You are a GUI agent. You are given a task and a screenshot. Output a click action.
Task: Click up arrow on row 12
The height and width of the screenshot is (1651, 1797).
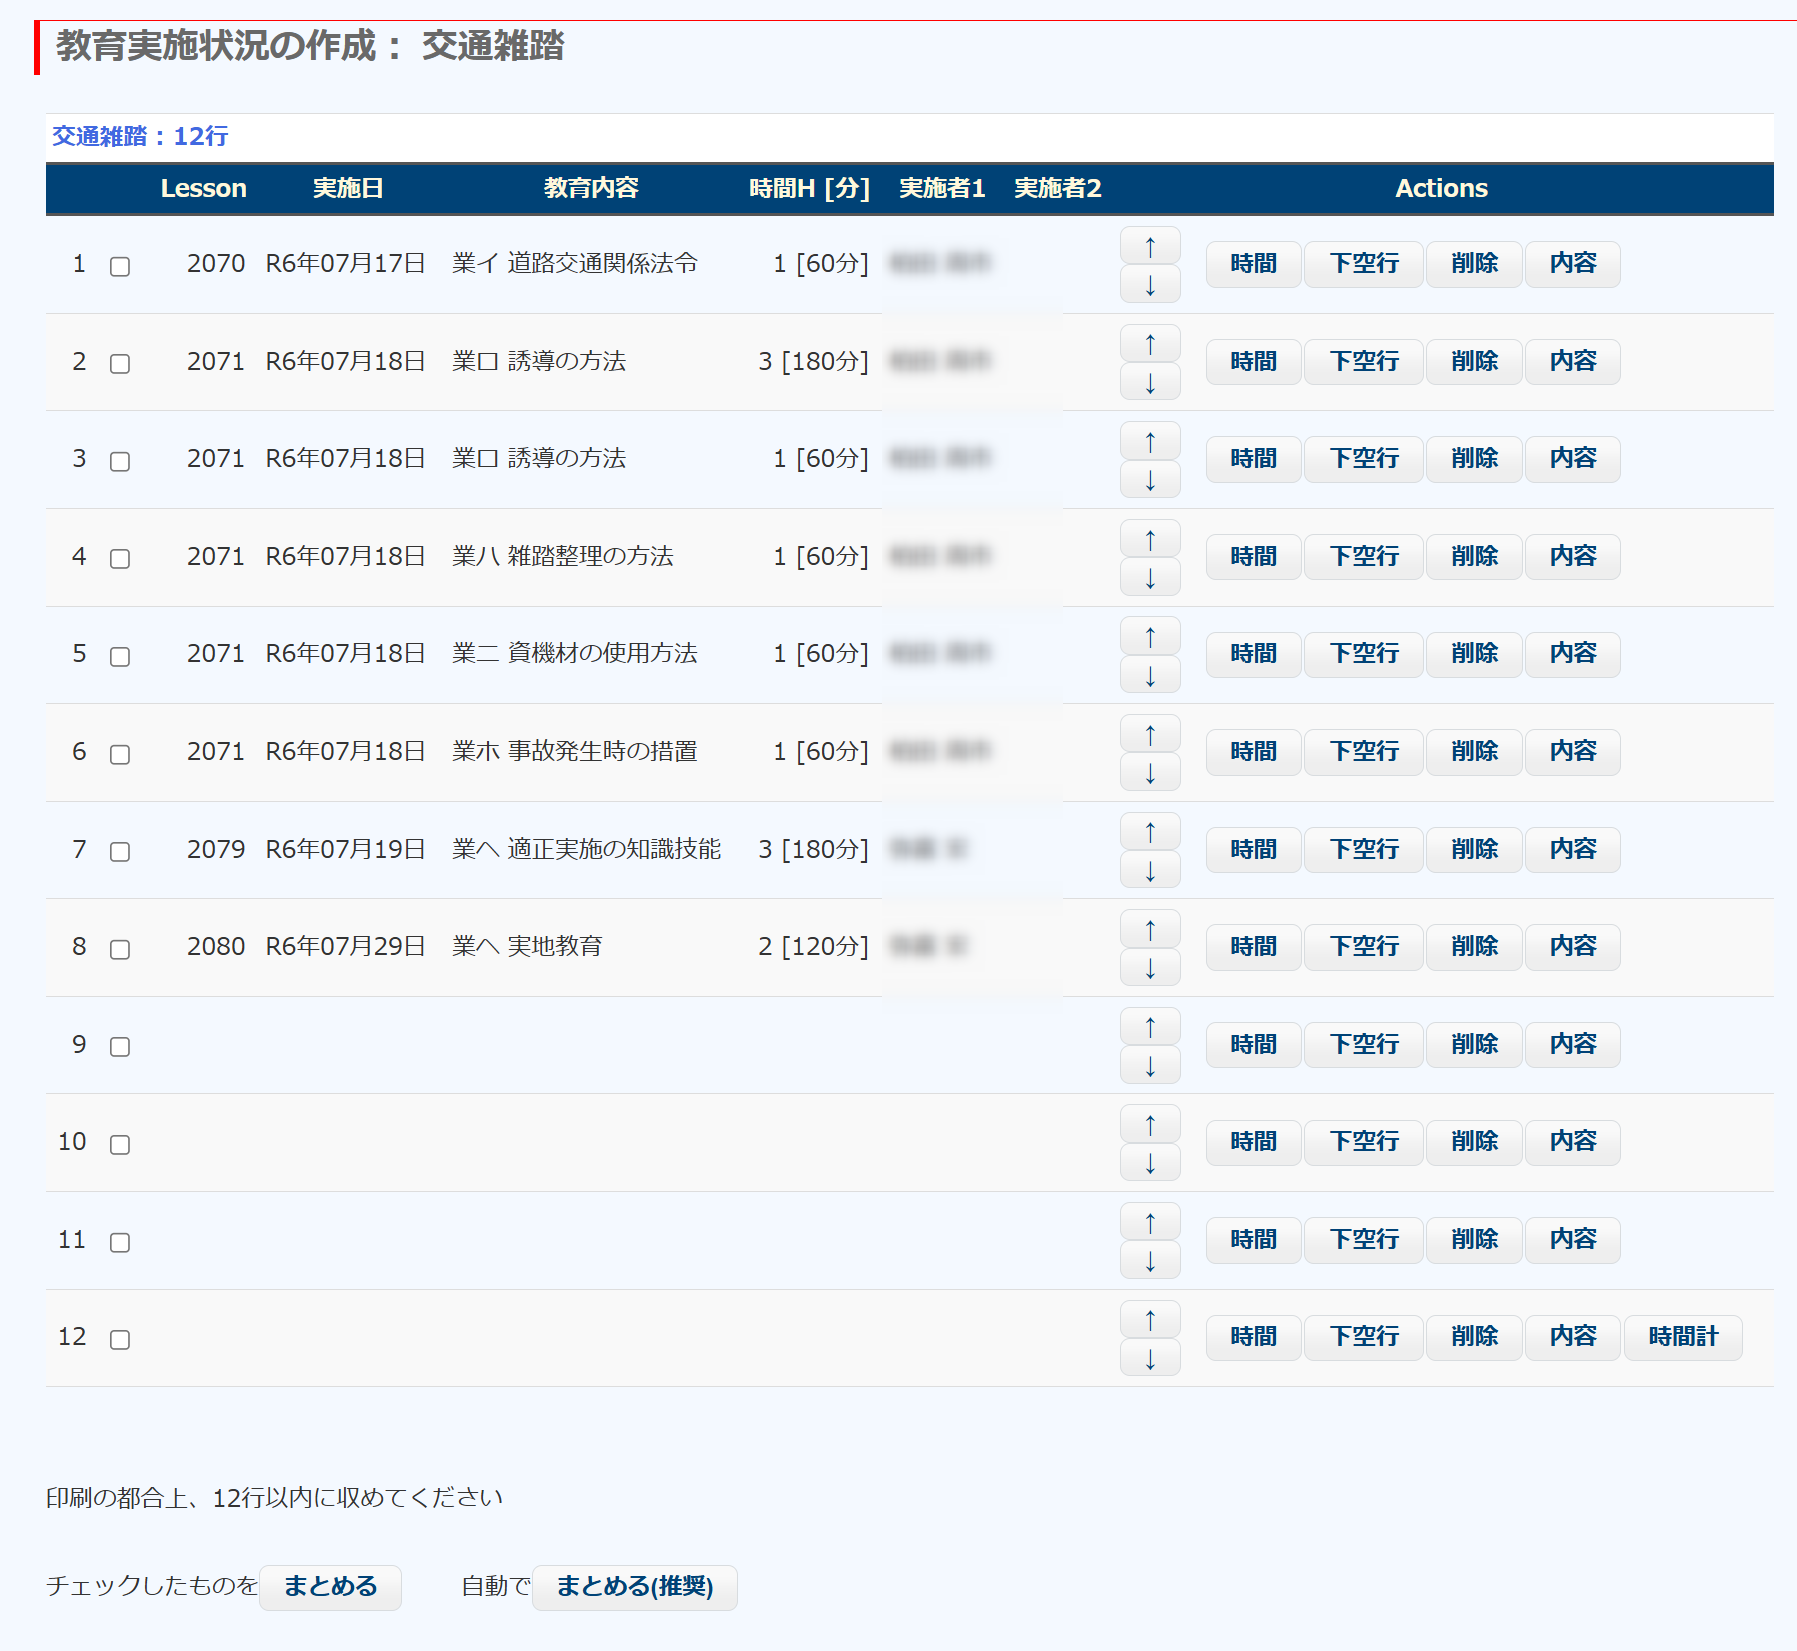[1150, 1320]
